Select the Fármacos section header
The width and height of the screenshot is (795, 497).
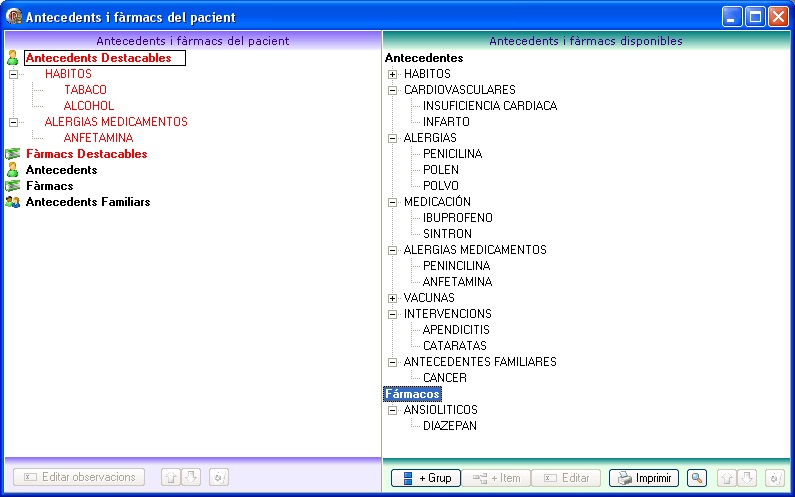coord(412,394)
